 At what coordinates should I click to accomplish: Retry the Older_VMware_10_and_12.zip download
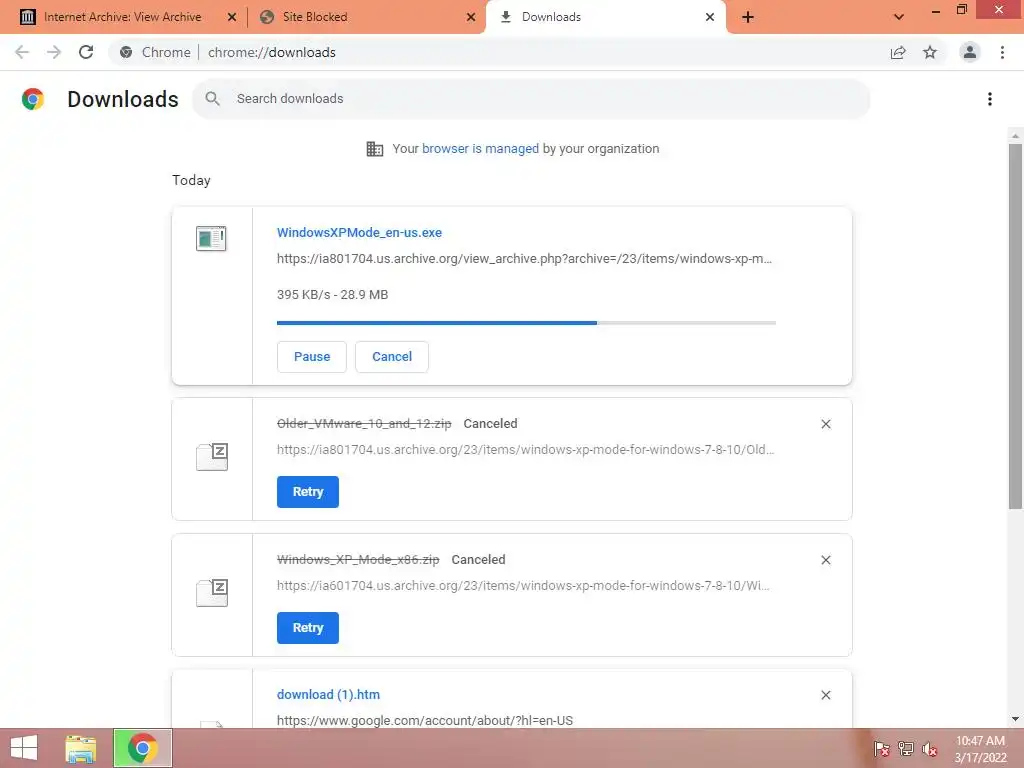[x=308, y=492]
